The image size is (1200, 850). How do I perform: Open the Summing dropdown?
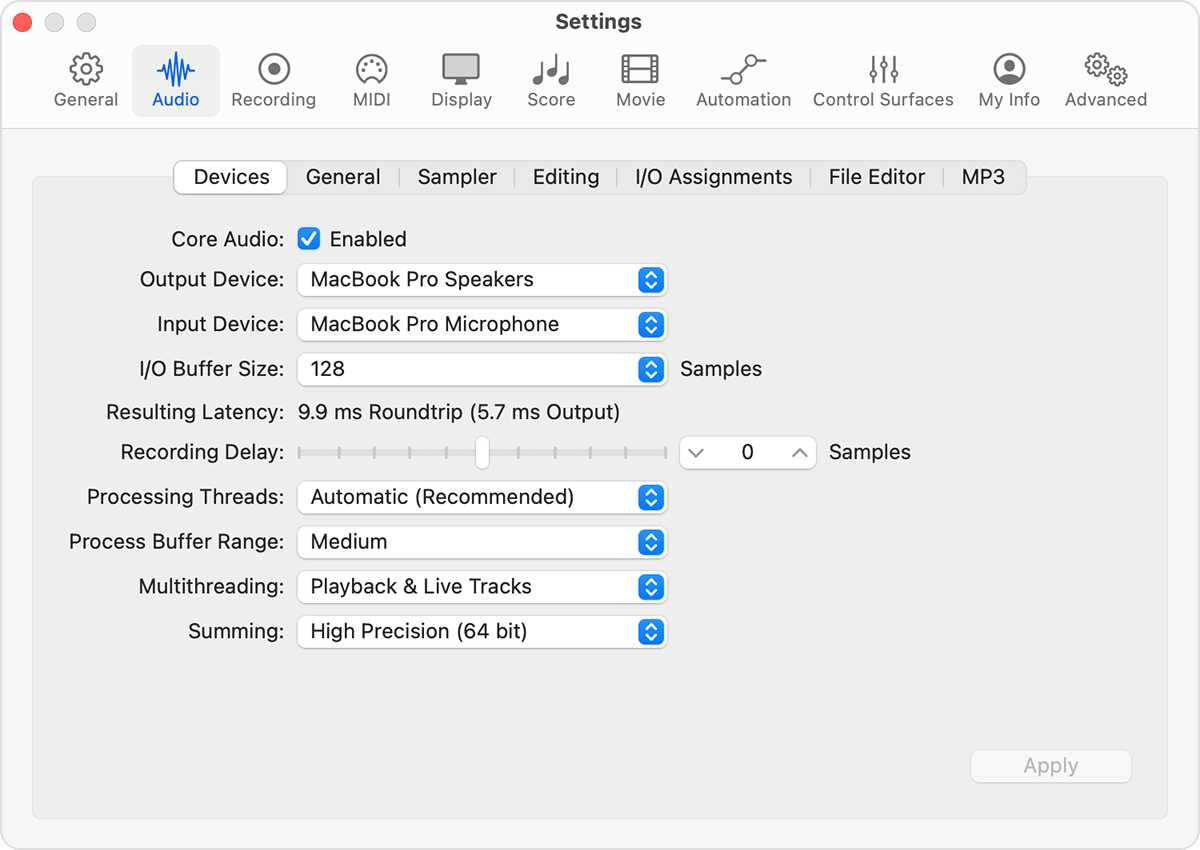coord(482,631)
